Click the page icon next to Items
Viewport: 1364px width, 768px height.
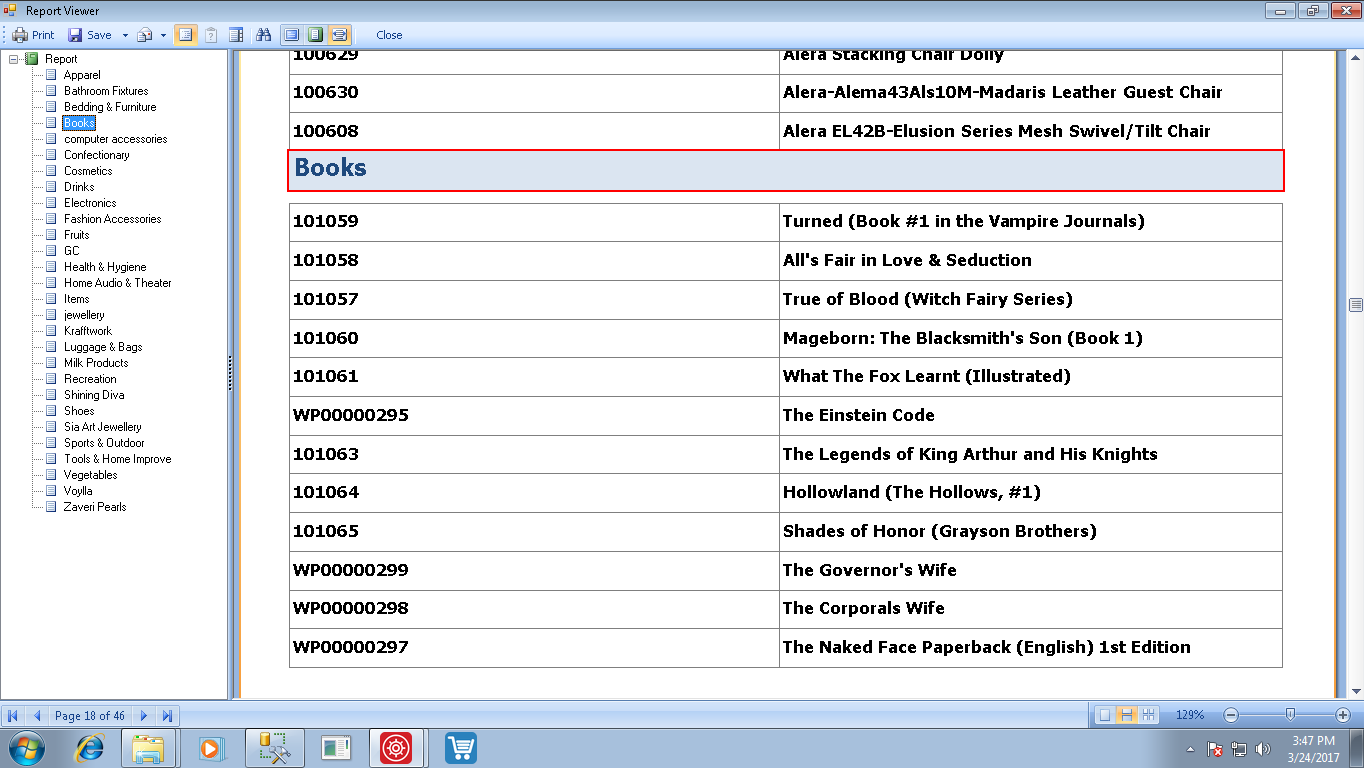51,299
